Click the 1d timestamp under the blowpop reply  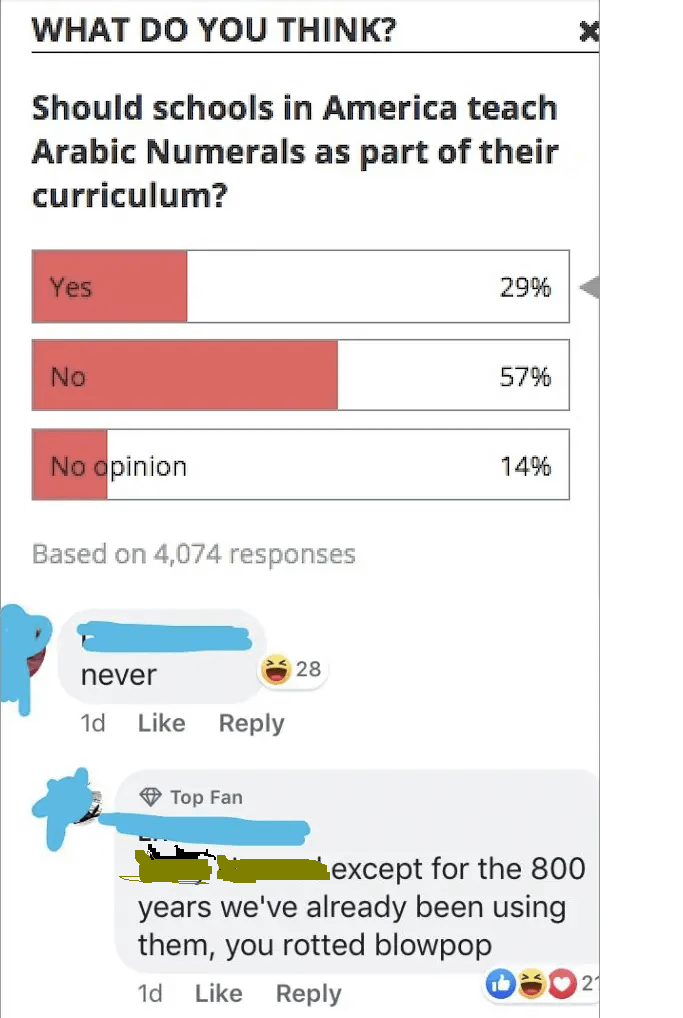[150, 993]
